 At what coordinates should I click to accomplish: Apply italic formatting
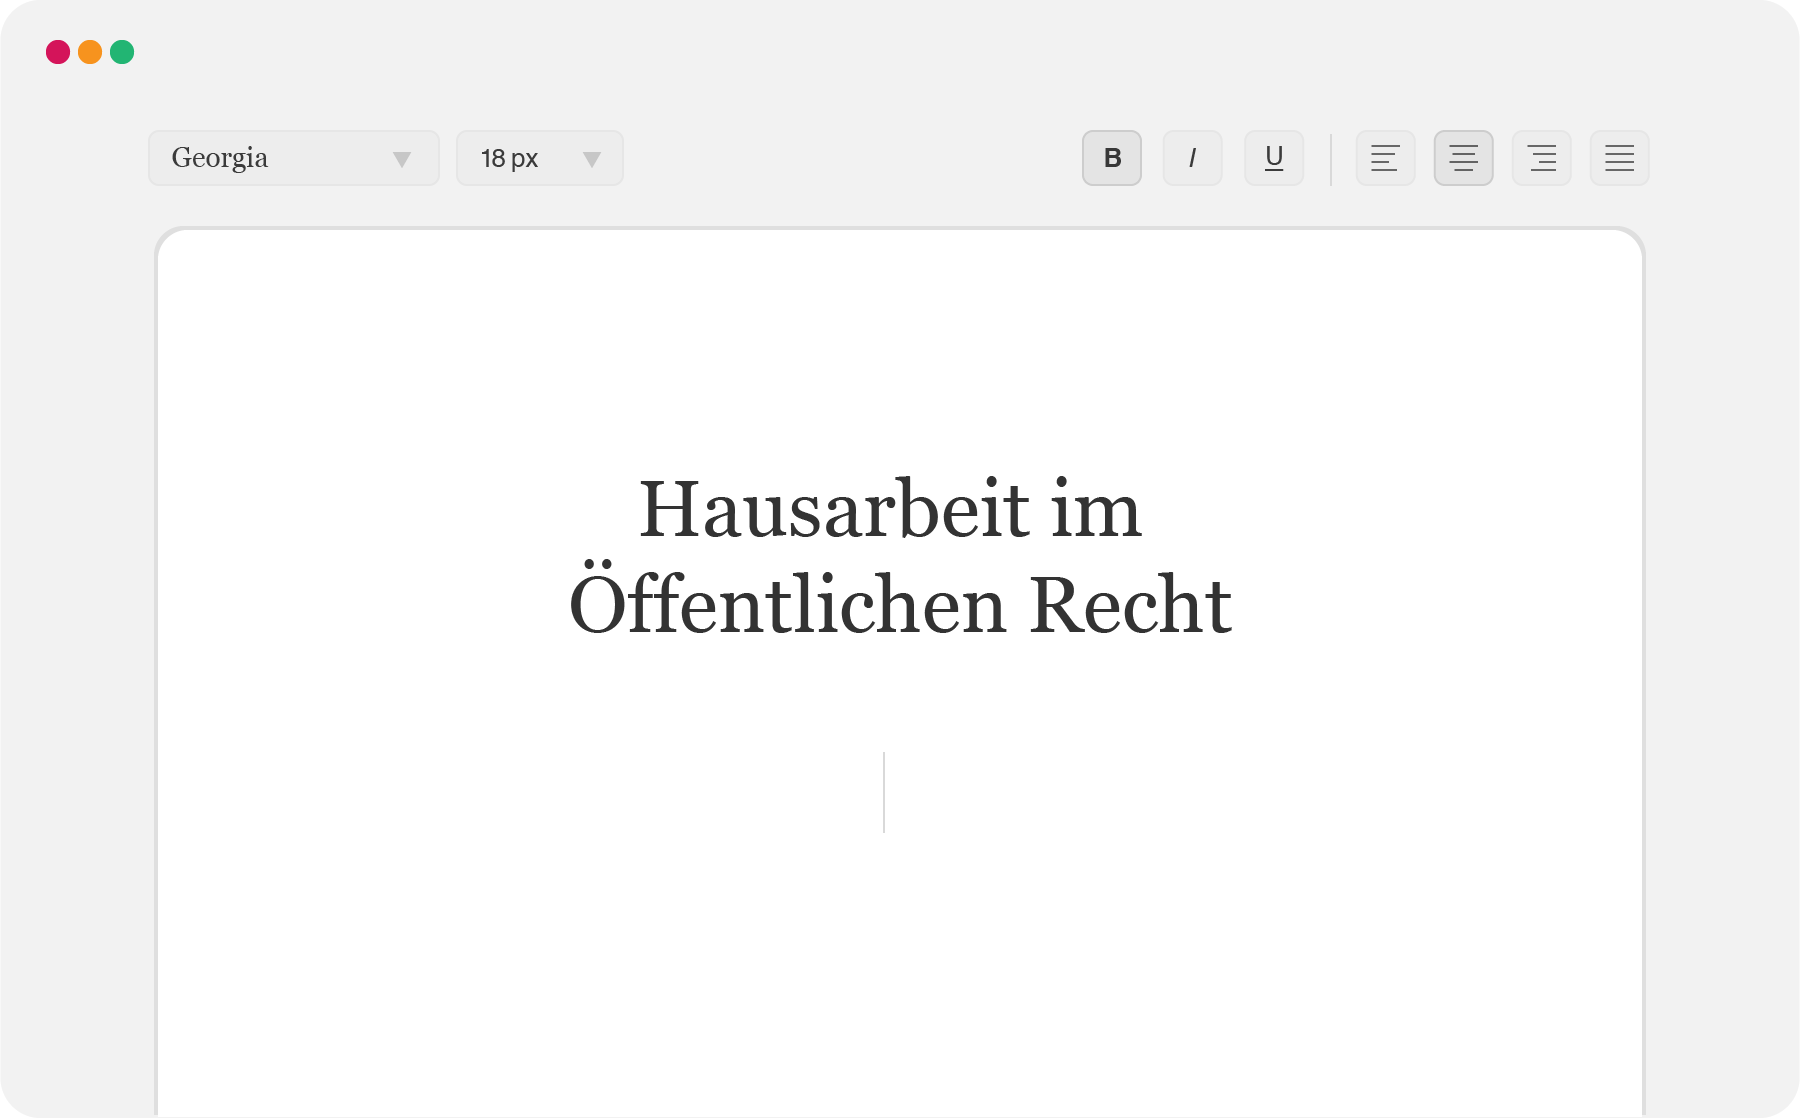1192,157
